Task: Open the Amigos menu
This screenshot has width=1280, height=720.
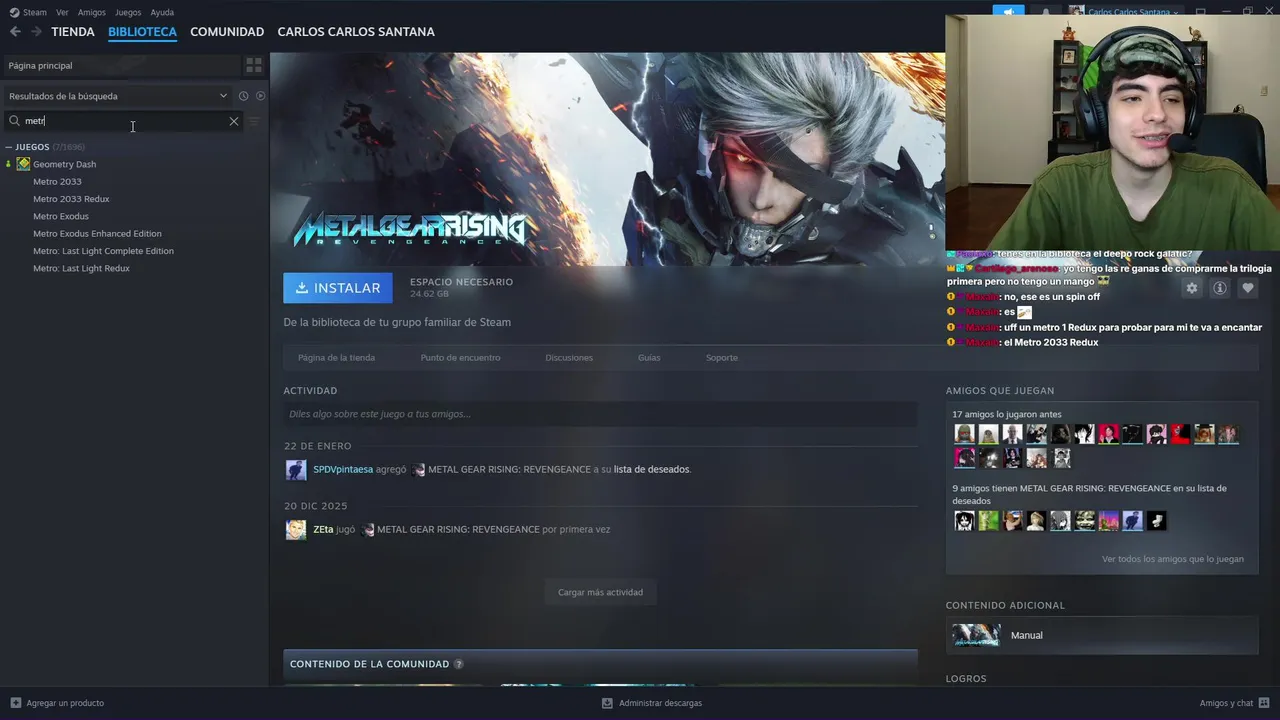Action: click(x=92, y=12)
